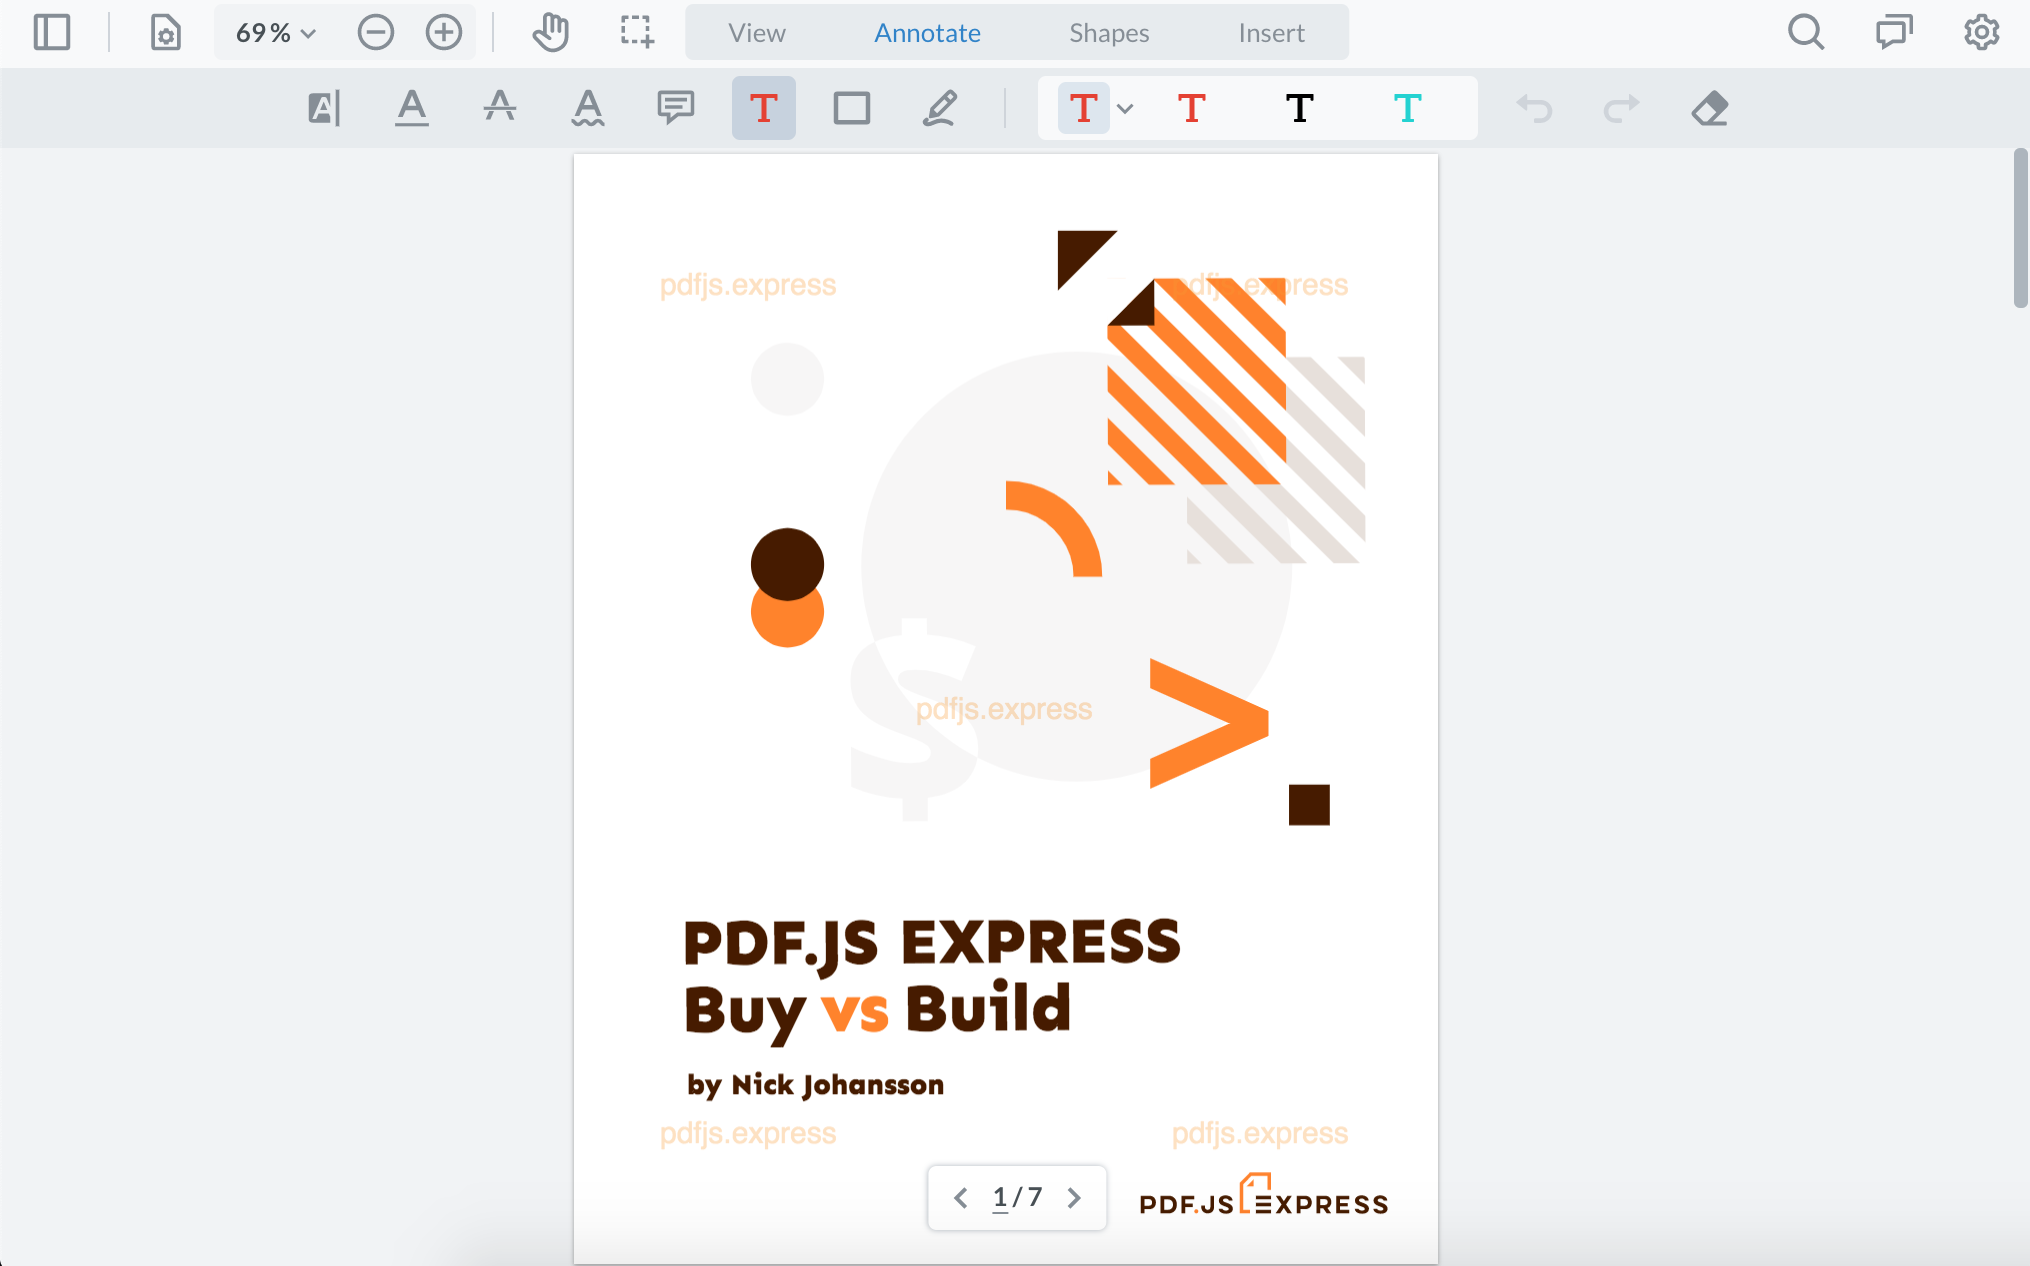Select the squiggly underline tool
The height and width of the screenshot is (1266, 2030).
588,108
